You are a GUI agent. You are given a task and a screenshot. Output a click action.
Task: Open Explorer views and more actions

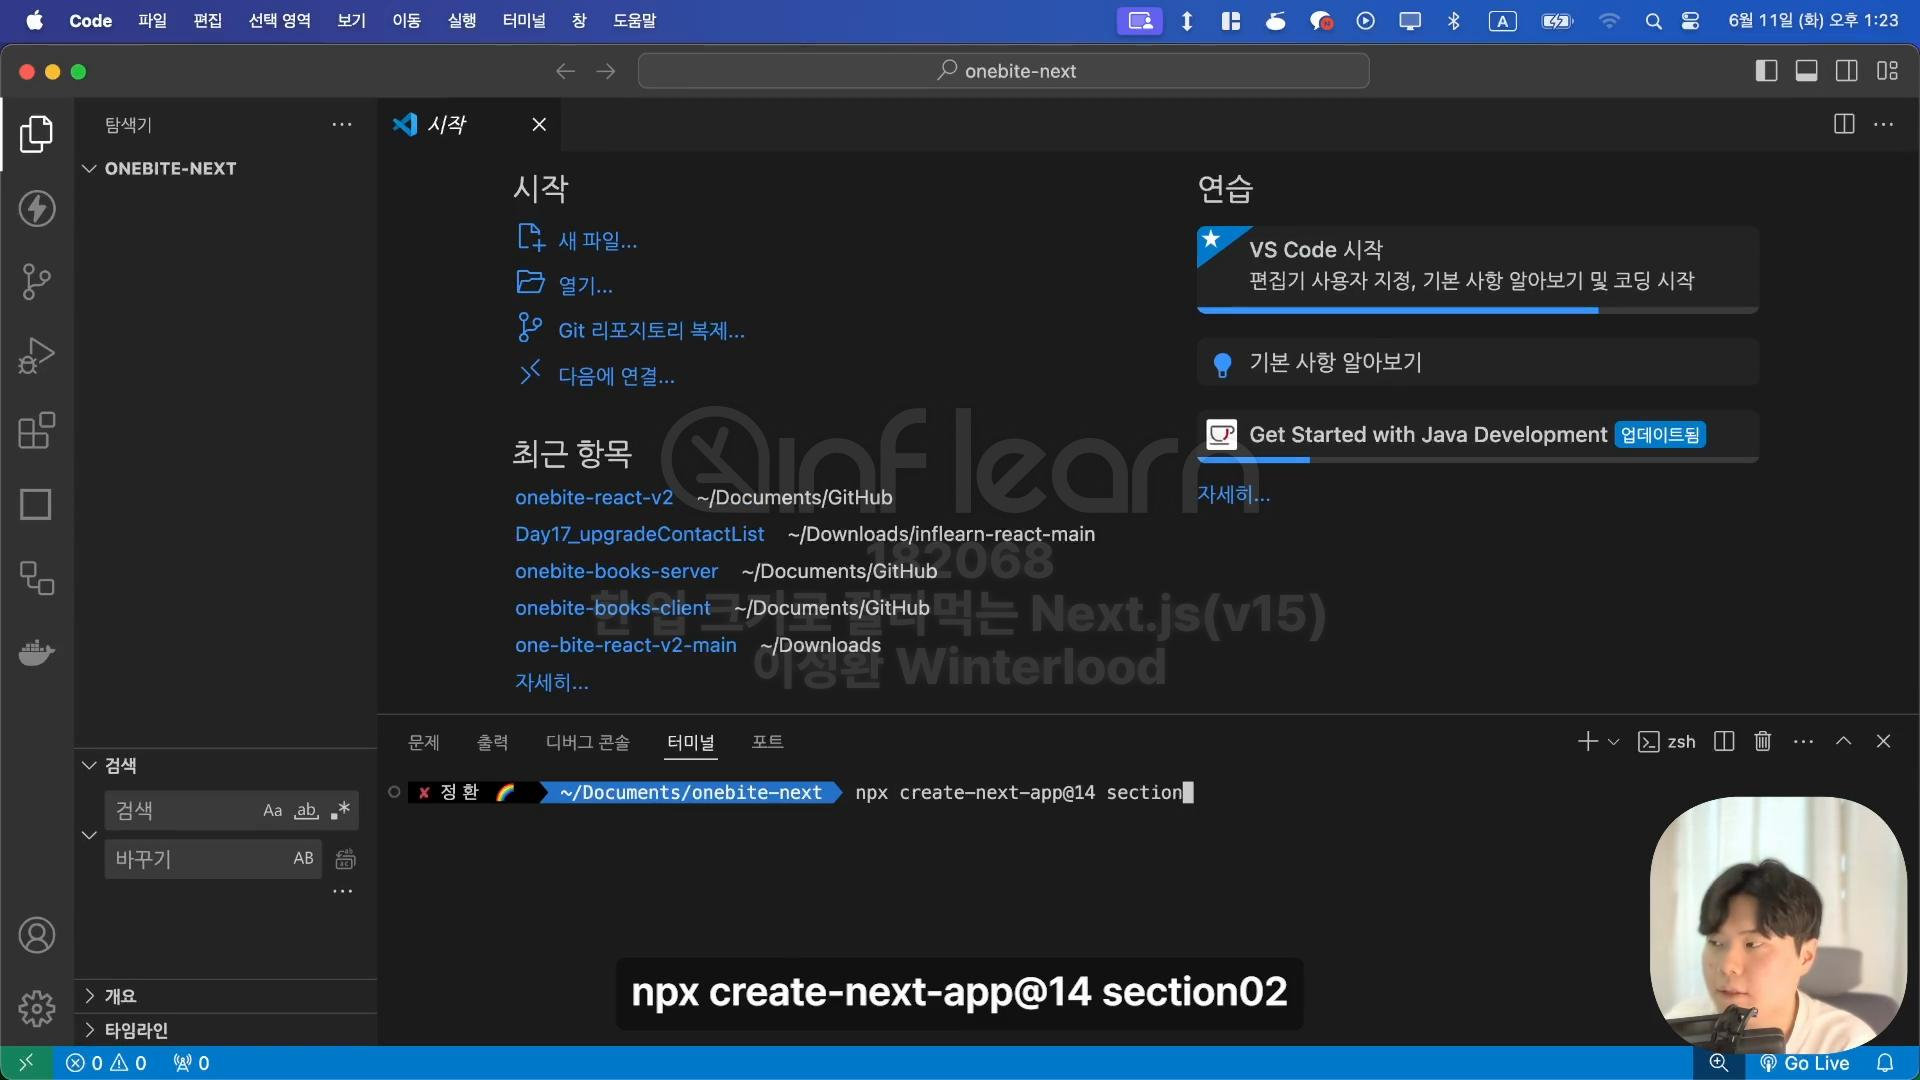coord(342,125)
